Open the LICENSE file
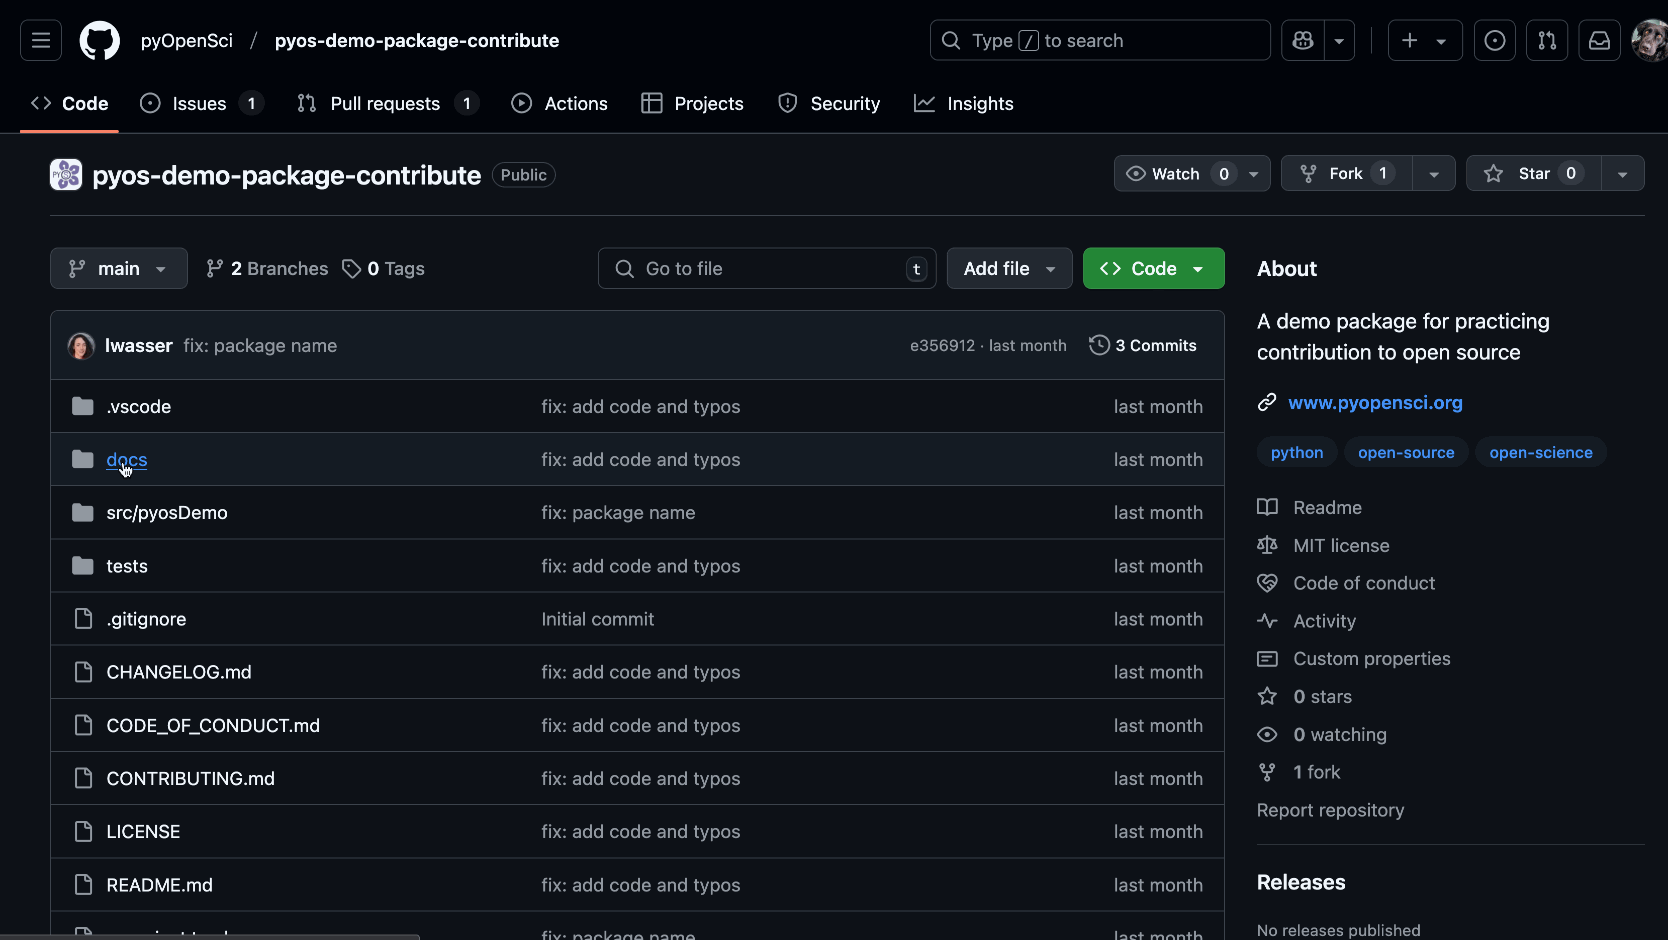The image size is (1668, 940). 143,831
